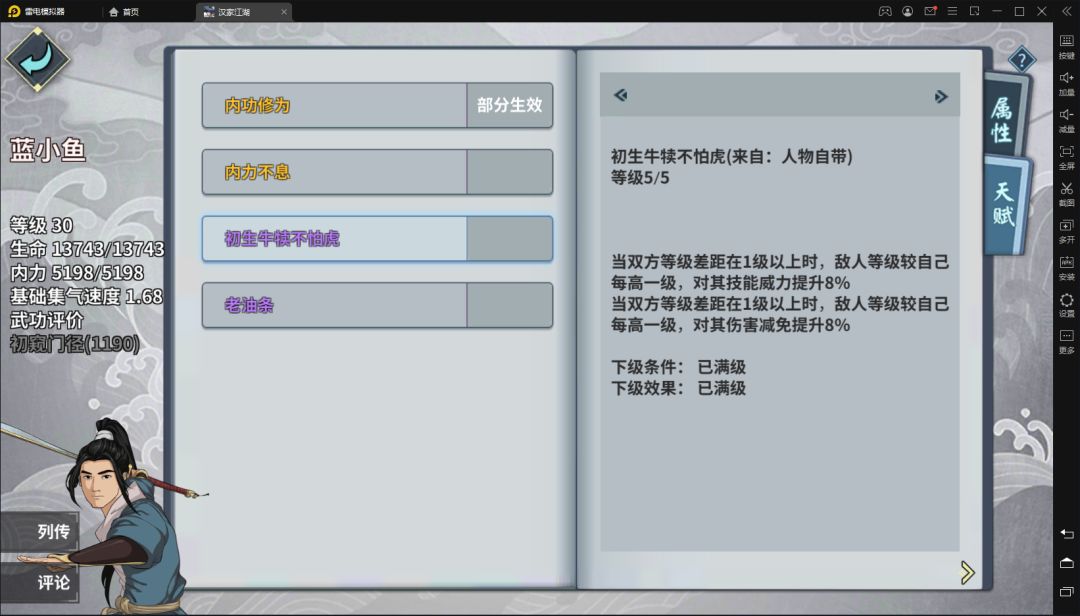Decrease volume with 减量 icon
Screen dimensions: 1080x616
[1066, 120]
